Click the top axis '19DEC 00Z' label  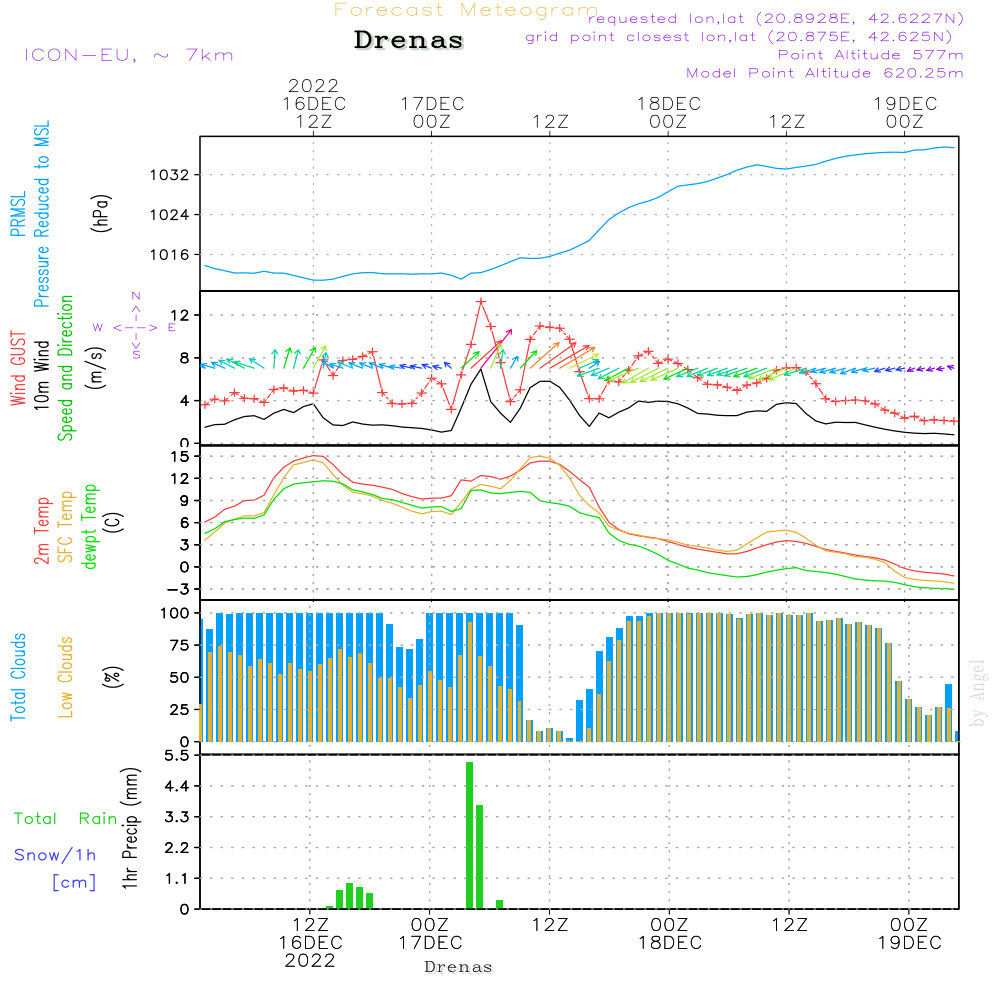[905, 112]
